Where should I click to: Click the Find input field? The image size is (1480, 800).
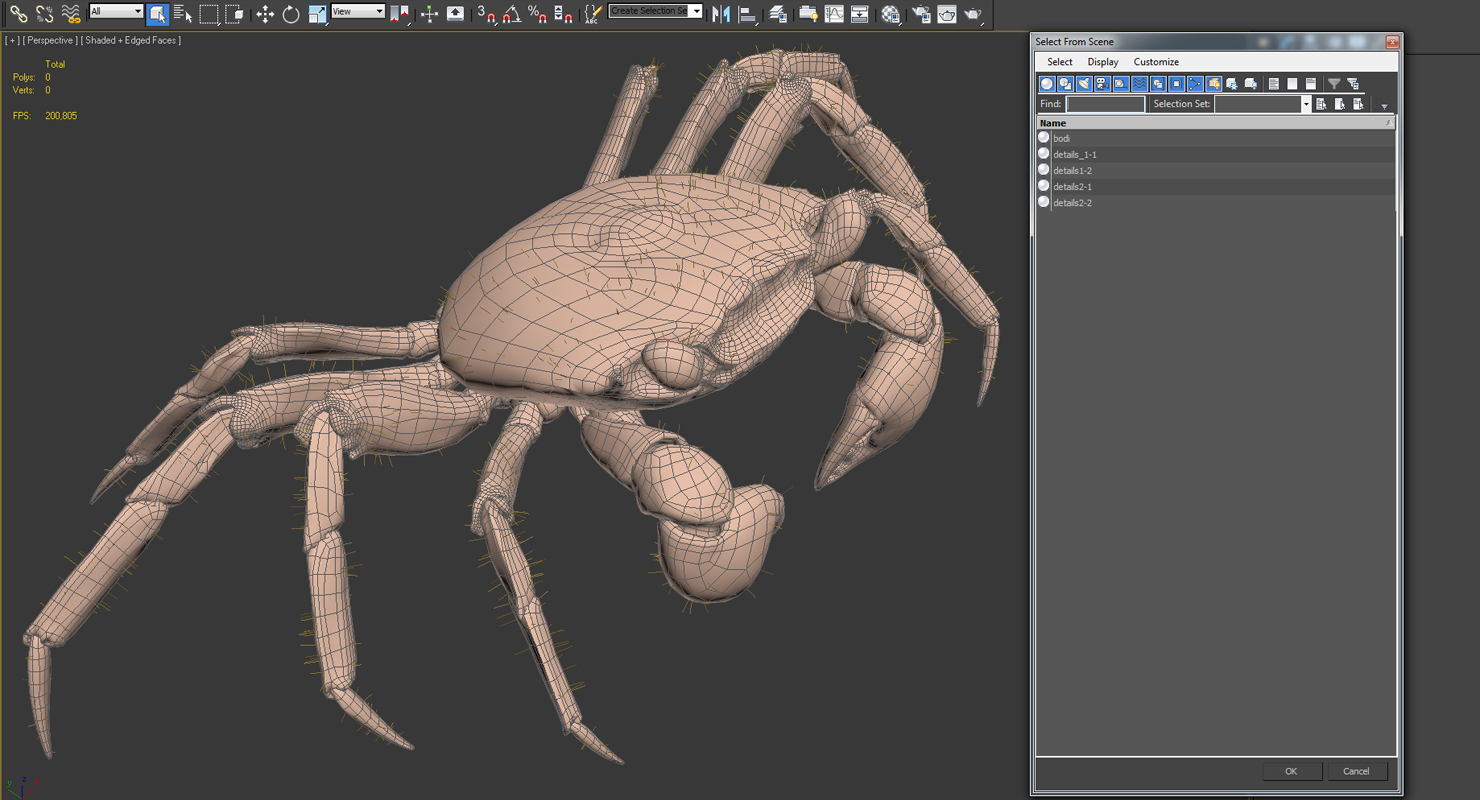[1105, 104]
